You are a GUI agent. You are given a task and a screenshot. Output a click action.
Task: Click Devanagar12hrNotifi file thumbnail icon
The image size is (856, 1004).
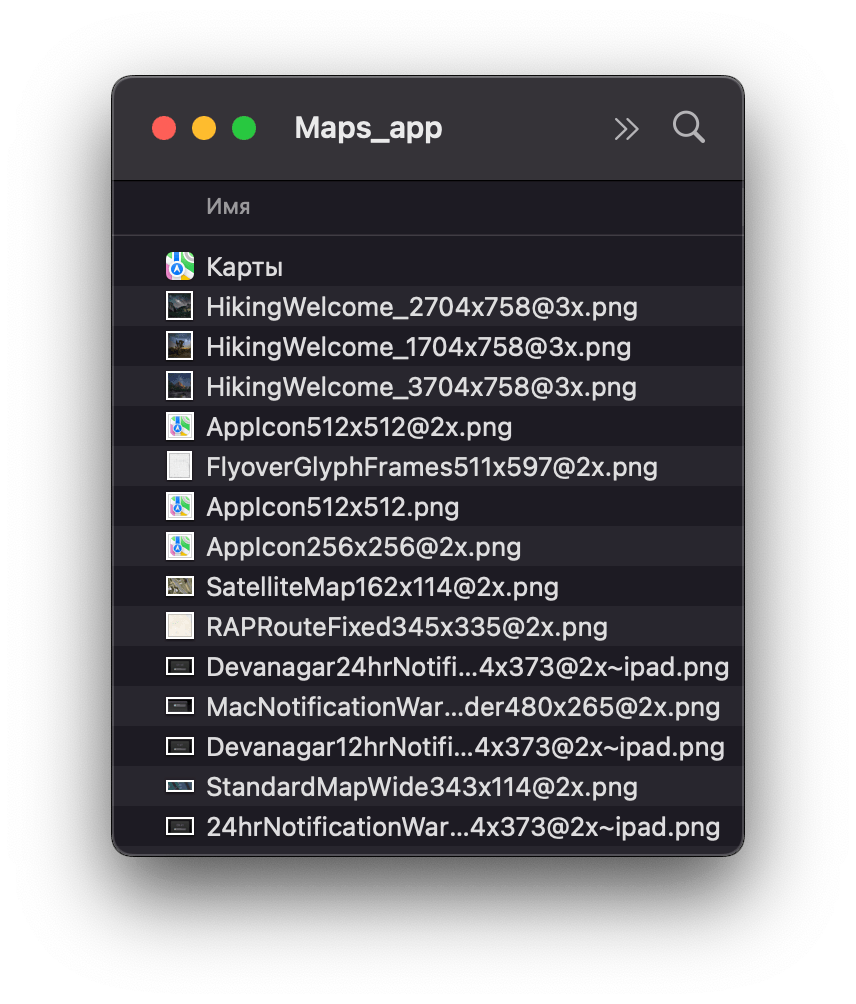click(180, 747)
